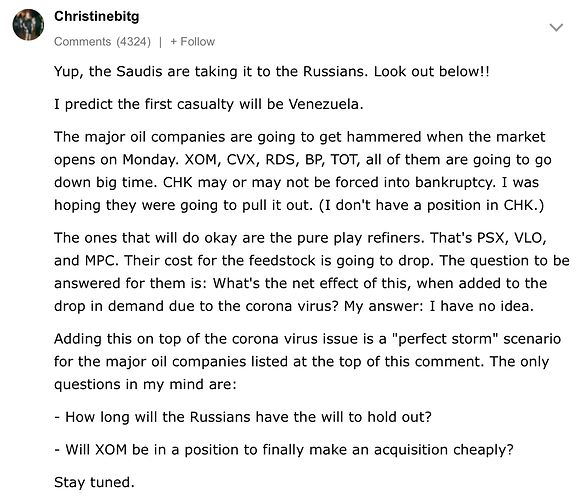Screen dimensions: 588x500
Task: Click the XOM acquisition question line
Action: [x=284, y=450]
